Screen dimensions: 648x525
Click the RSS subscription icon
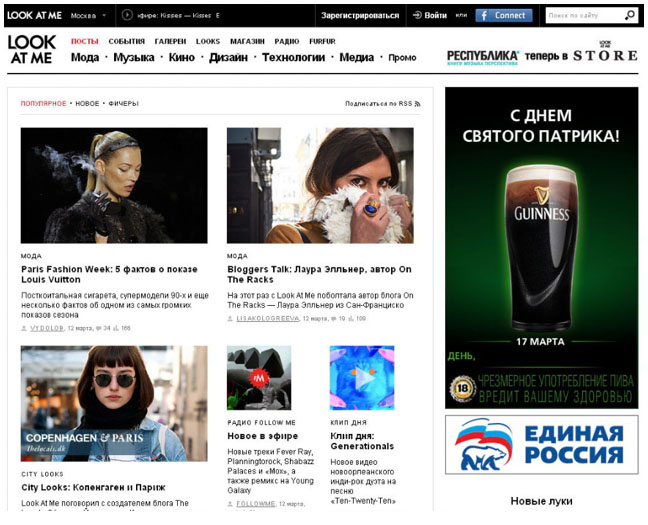pyautogui.click(x=417, y=104)
